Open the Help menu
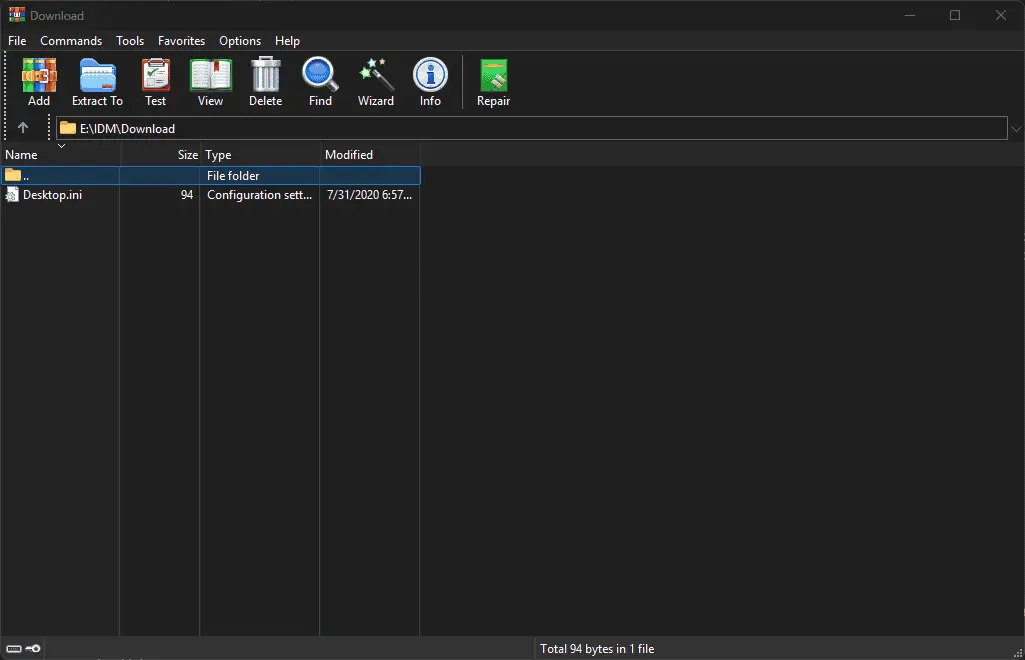This screenshot has height=660, width=1025. click(287, 41)
